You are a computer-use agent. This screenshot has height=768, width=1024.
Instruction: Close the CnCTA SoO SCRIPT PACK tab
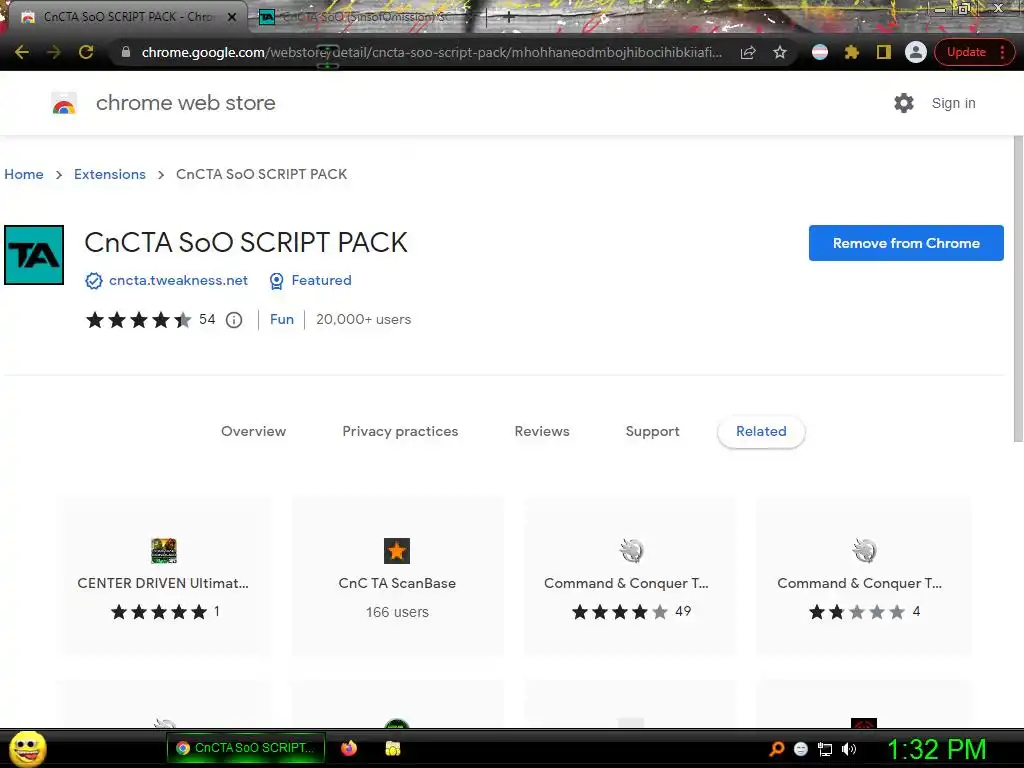231,17
